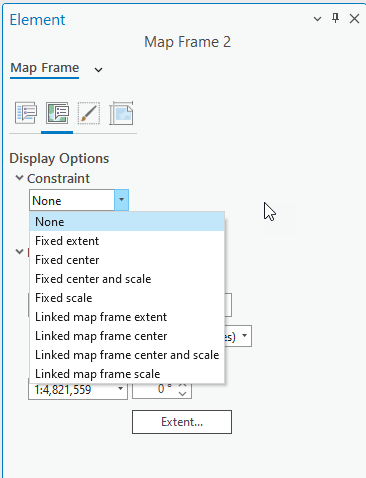Click the Display Options heading
The image size is (366, 478).
tap(59, 158)
